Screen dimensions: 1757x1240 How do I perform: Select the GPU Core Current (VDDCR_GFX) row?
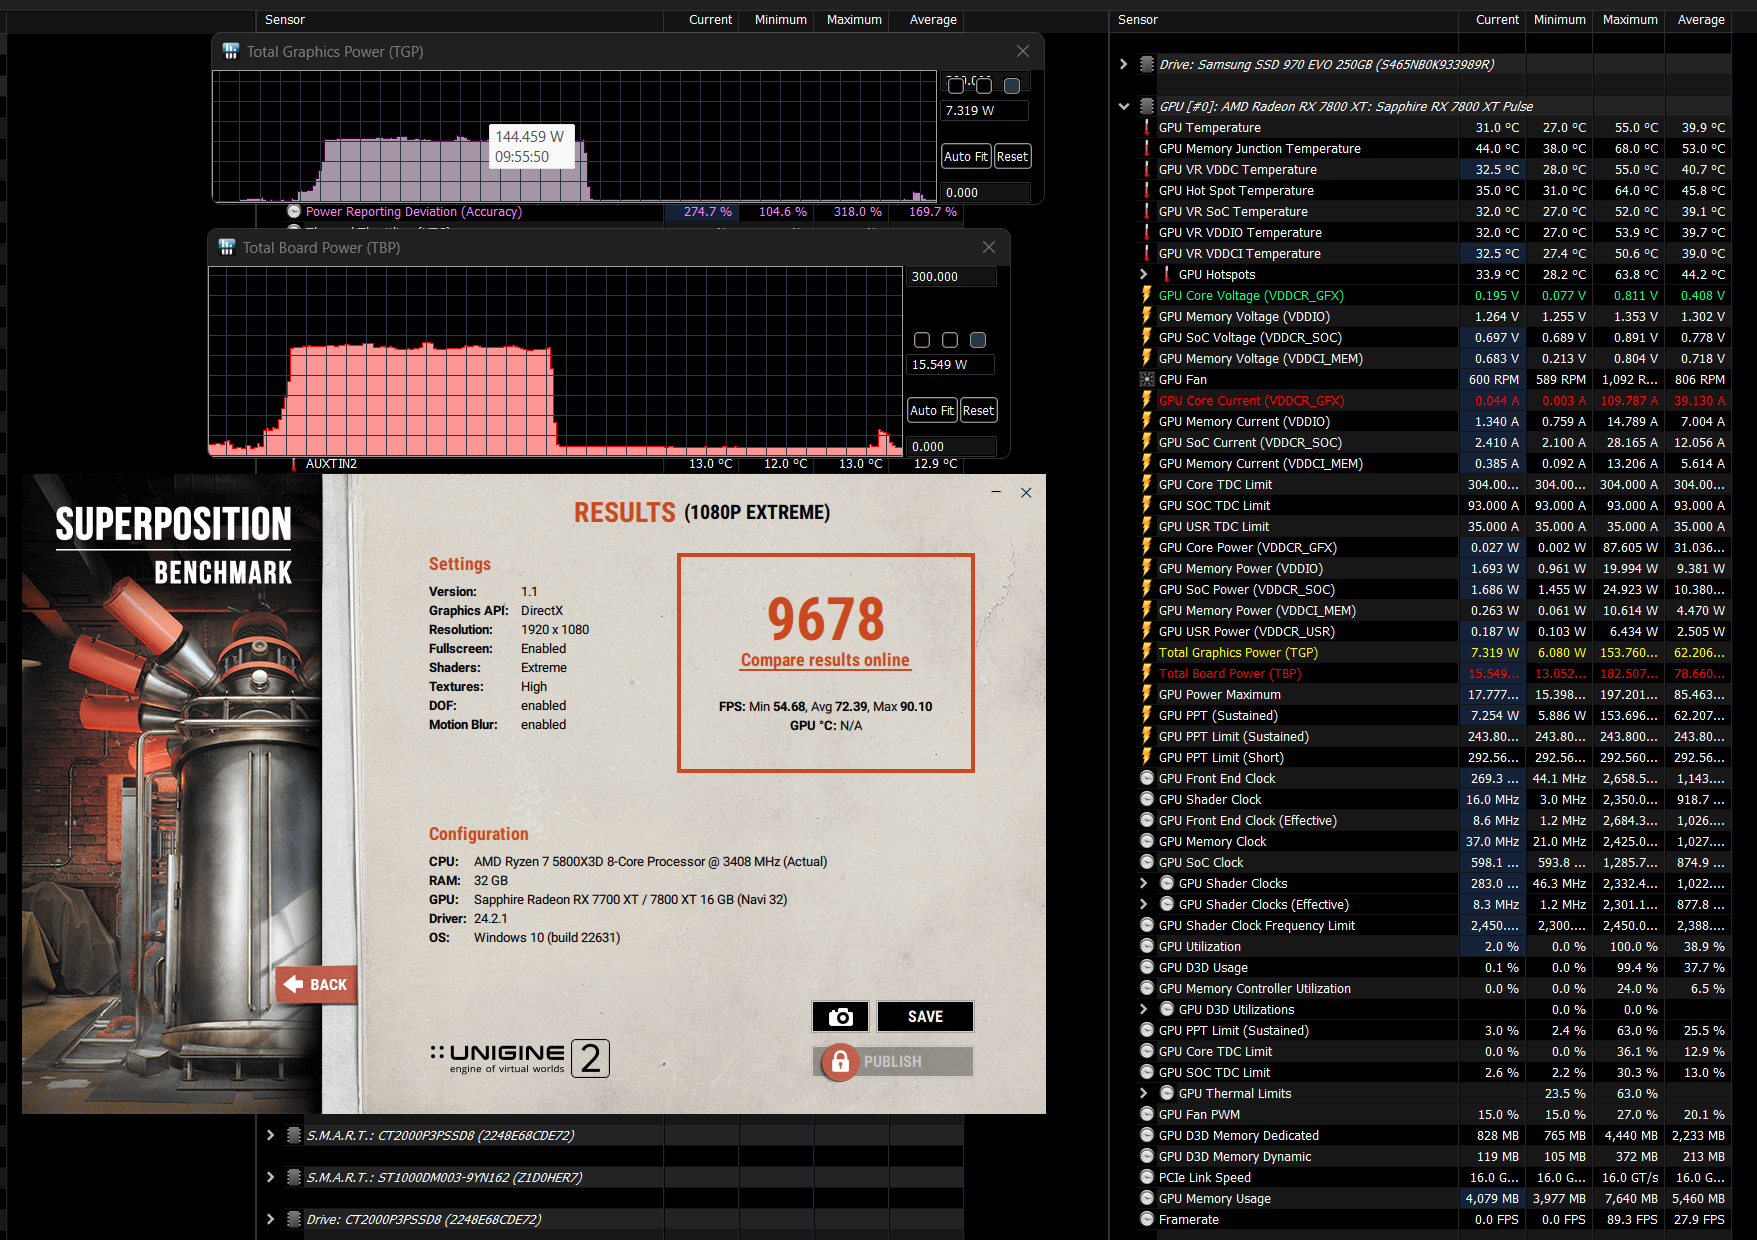click(1436, 400)
